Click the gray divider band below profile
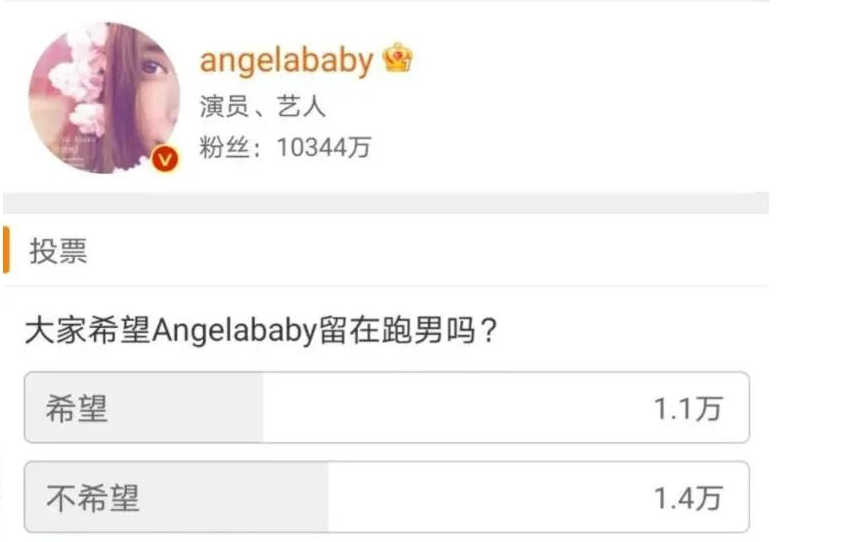Viewport: 841px width, 542px height. pyautogui.click(x=386, y=203)
